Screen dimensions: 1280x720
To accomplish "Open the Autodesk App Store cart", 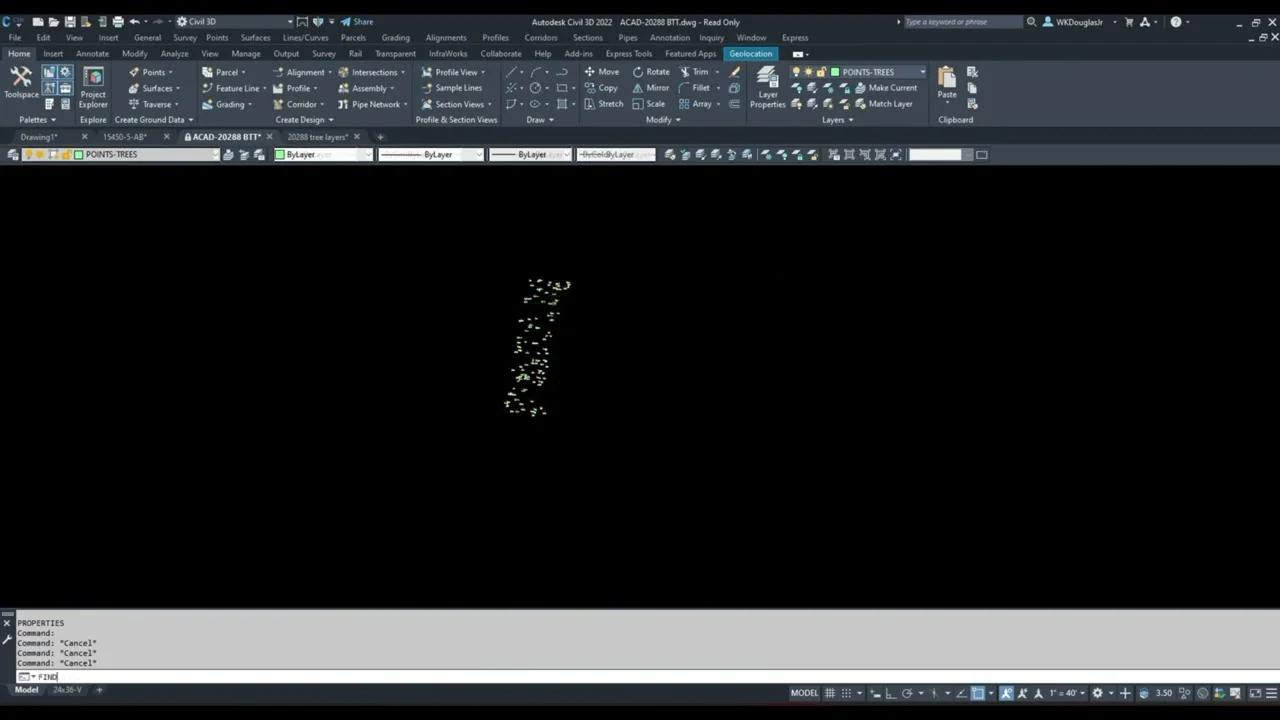I will 1129,22.
